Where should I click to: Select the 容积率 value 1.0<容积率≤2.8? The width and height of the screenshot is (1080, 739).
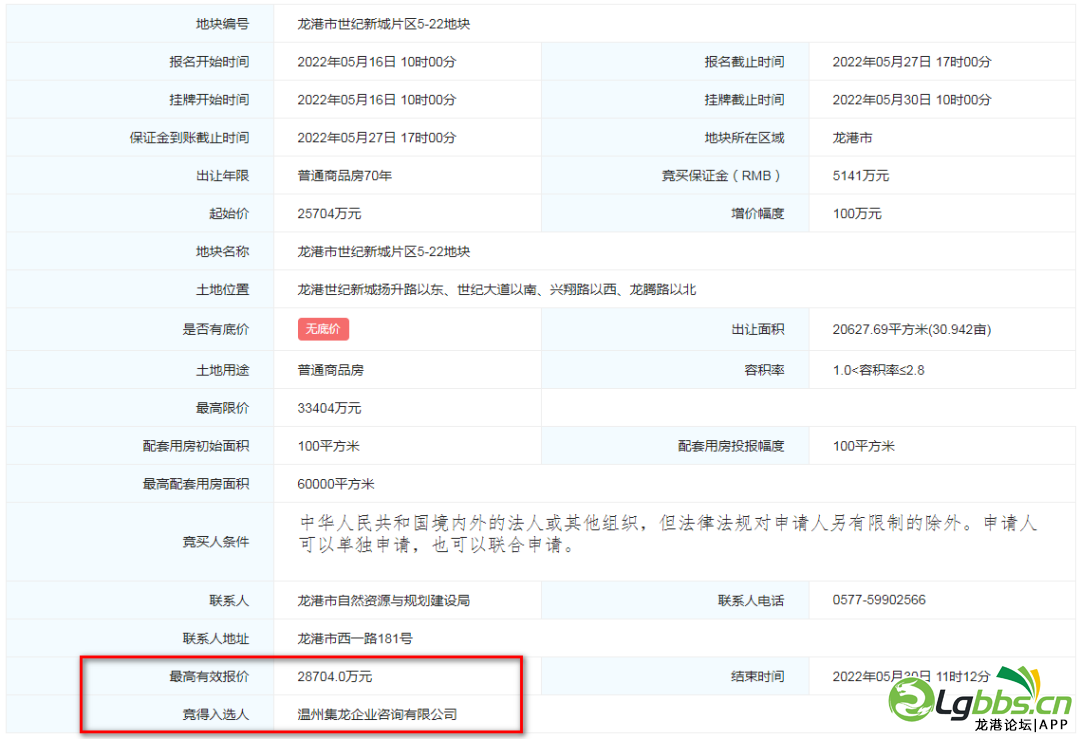pyautogui.click(x=878, y=370)
